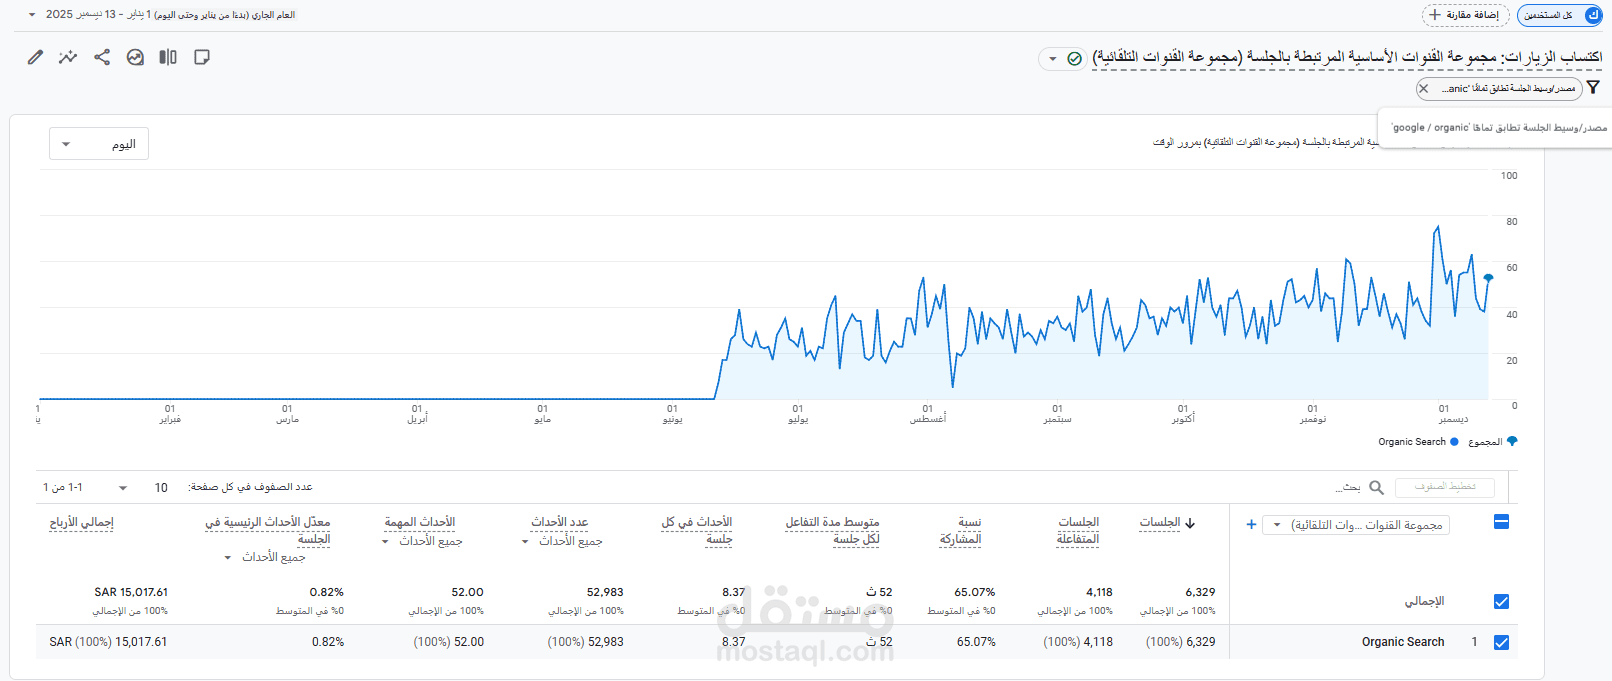1612x681 pixels.
Task: Open جميع الأحداث dropdown under عدد الأحداث
Action: [562, 541]
